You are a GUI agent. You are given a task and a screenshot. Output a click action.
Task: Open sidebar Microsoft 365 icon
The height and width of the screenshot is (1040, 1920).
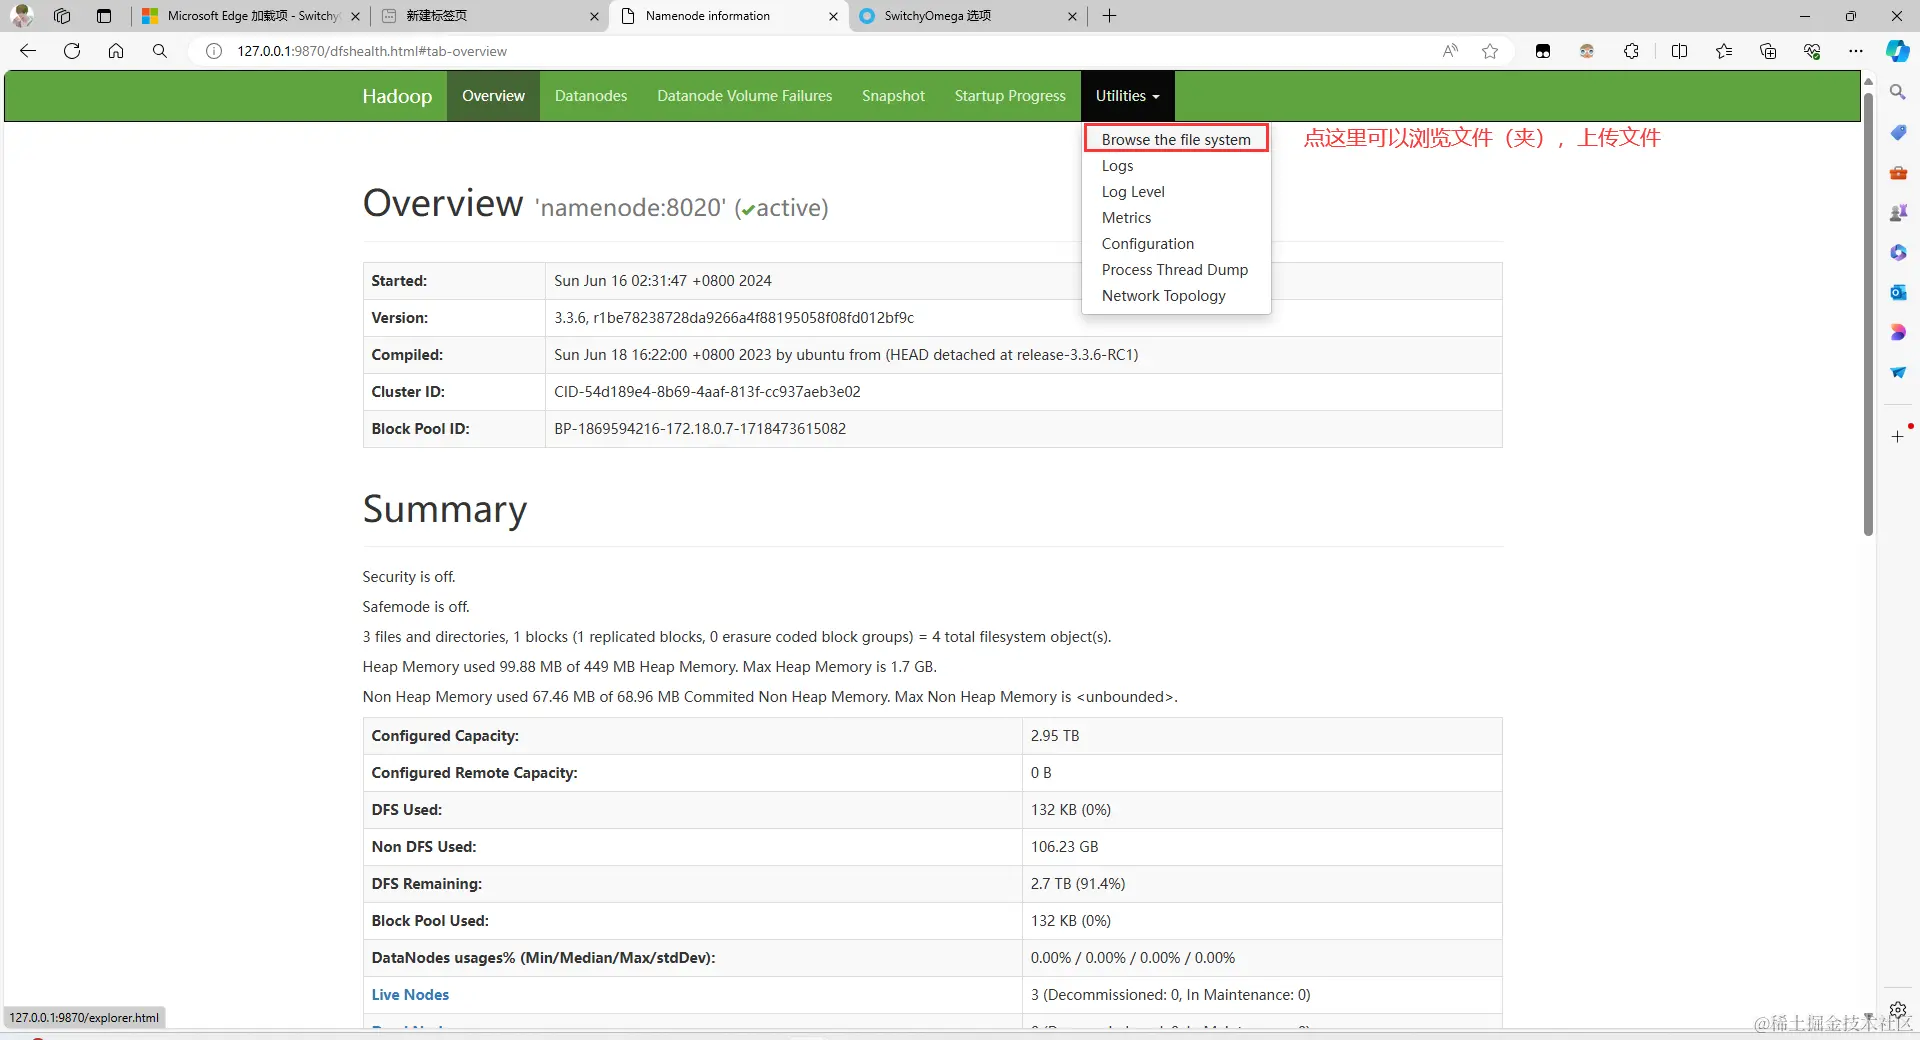[1898, 252]
